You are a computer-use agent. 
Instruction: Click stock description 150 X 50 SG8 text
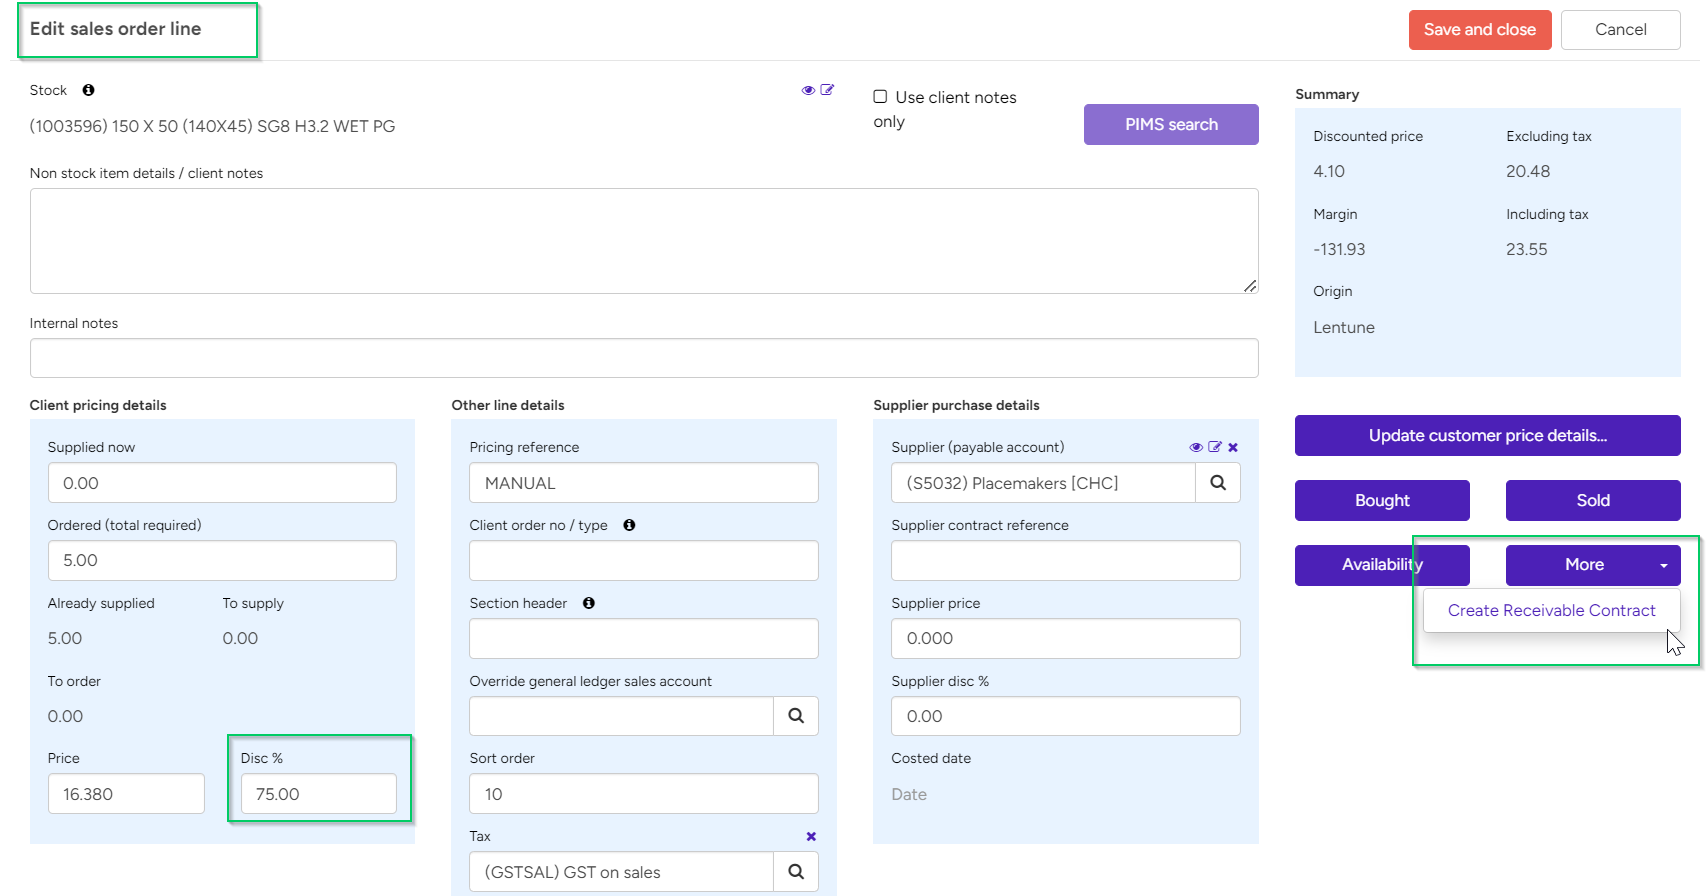(212, 126)
